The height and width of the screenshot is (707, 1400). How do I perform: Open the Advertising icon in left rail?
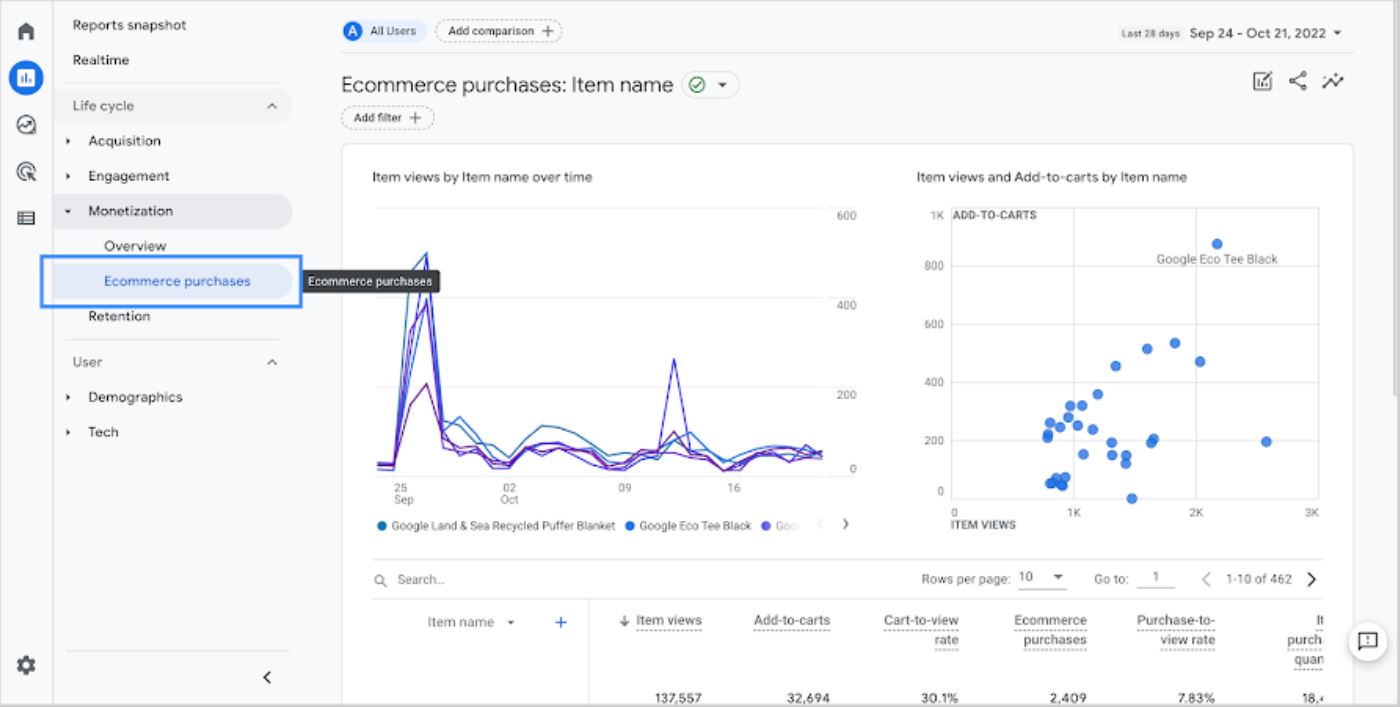click(26, 172)
